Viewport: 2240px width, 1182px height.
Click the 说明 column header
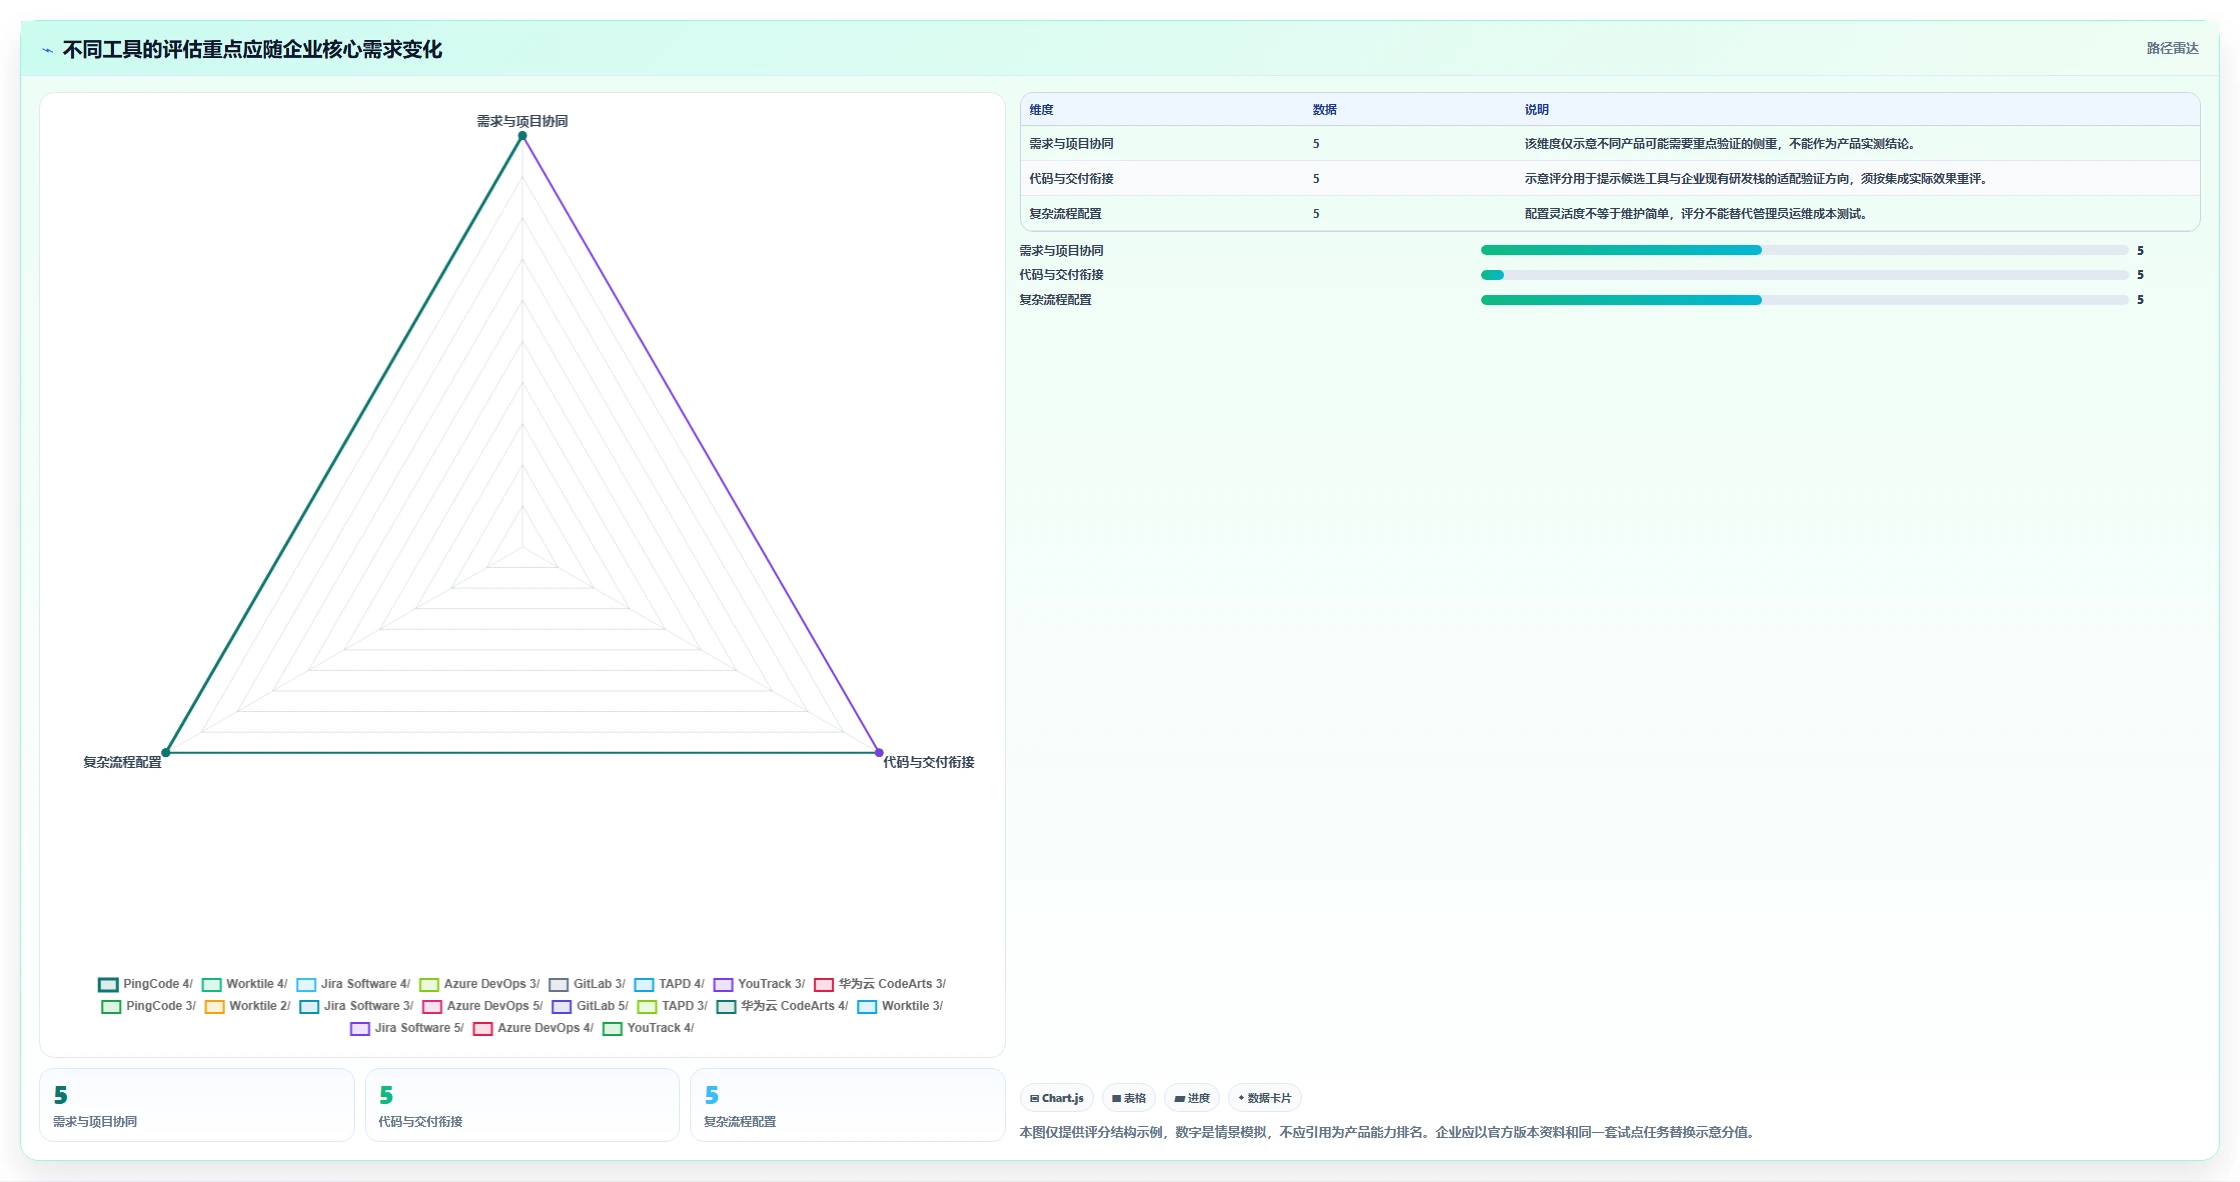click(1537, 110)
